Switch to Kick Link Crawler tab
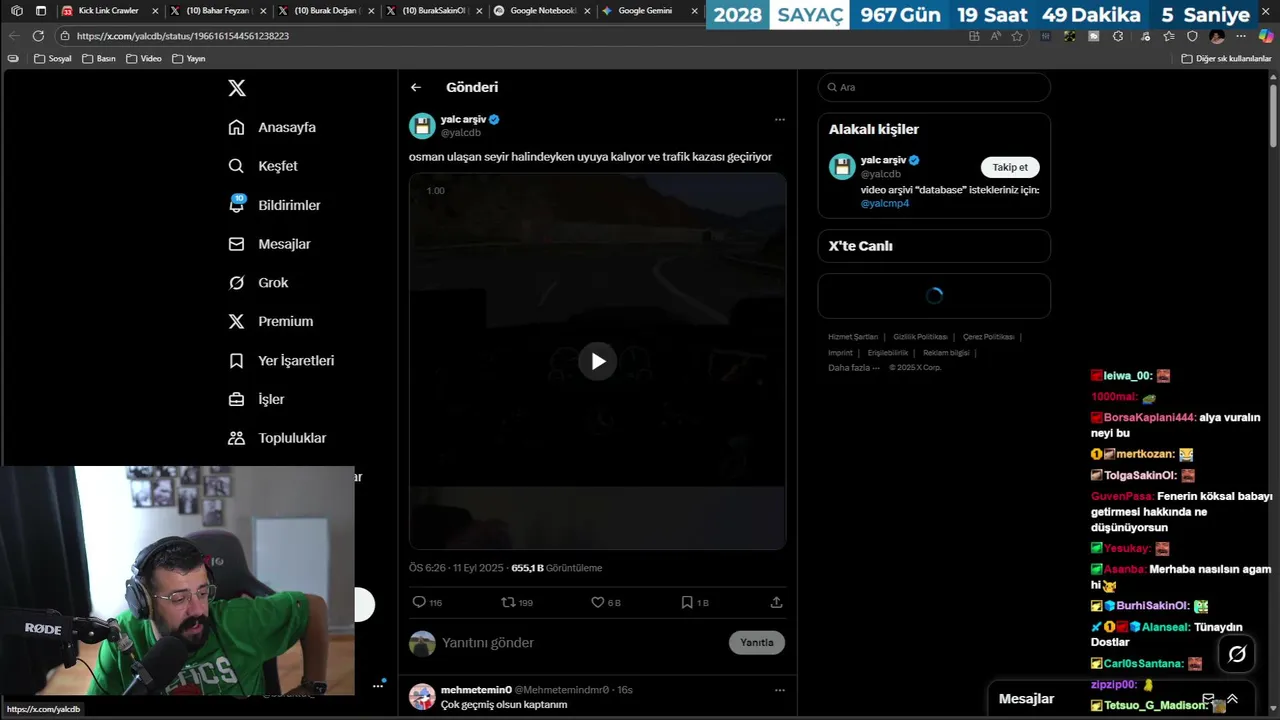 (108, 10)
